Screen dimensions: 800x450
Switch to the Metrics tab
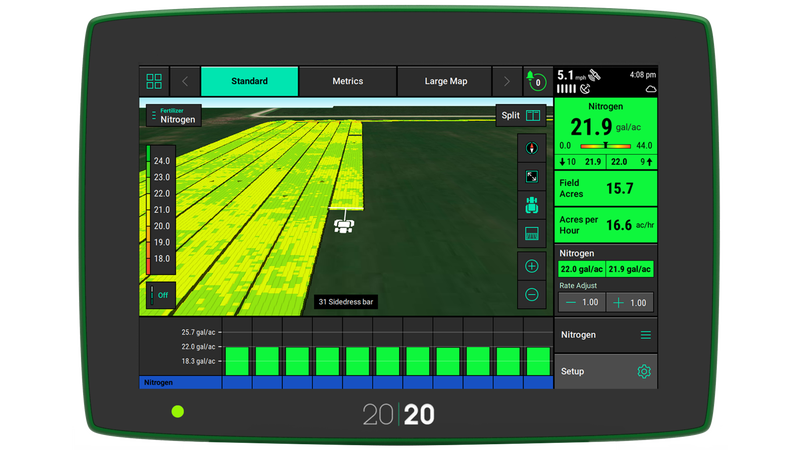347,81
